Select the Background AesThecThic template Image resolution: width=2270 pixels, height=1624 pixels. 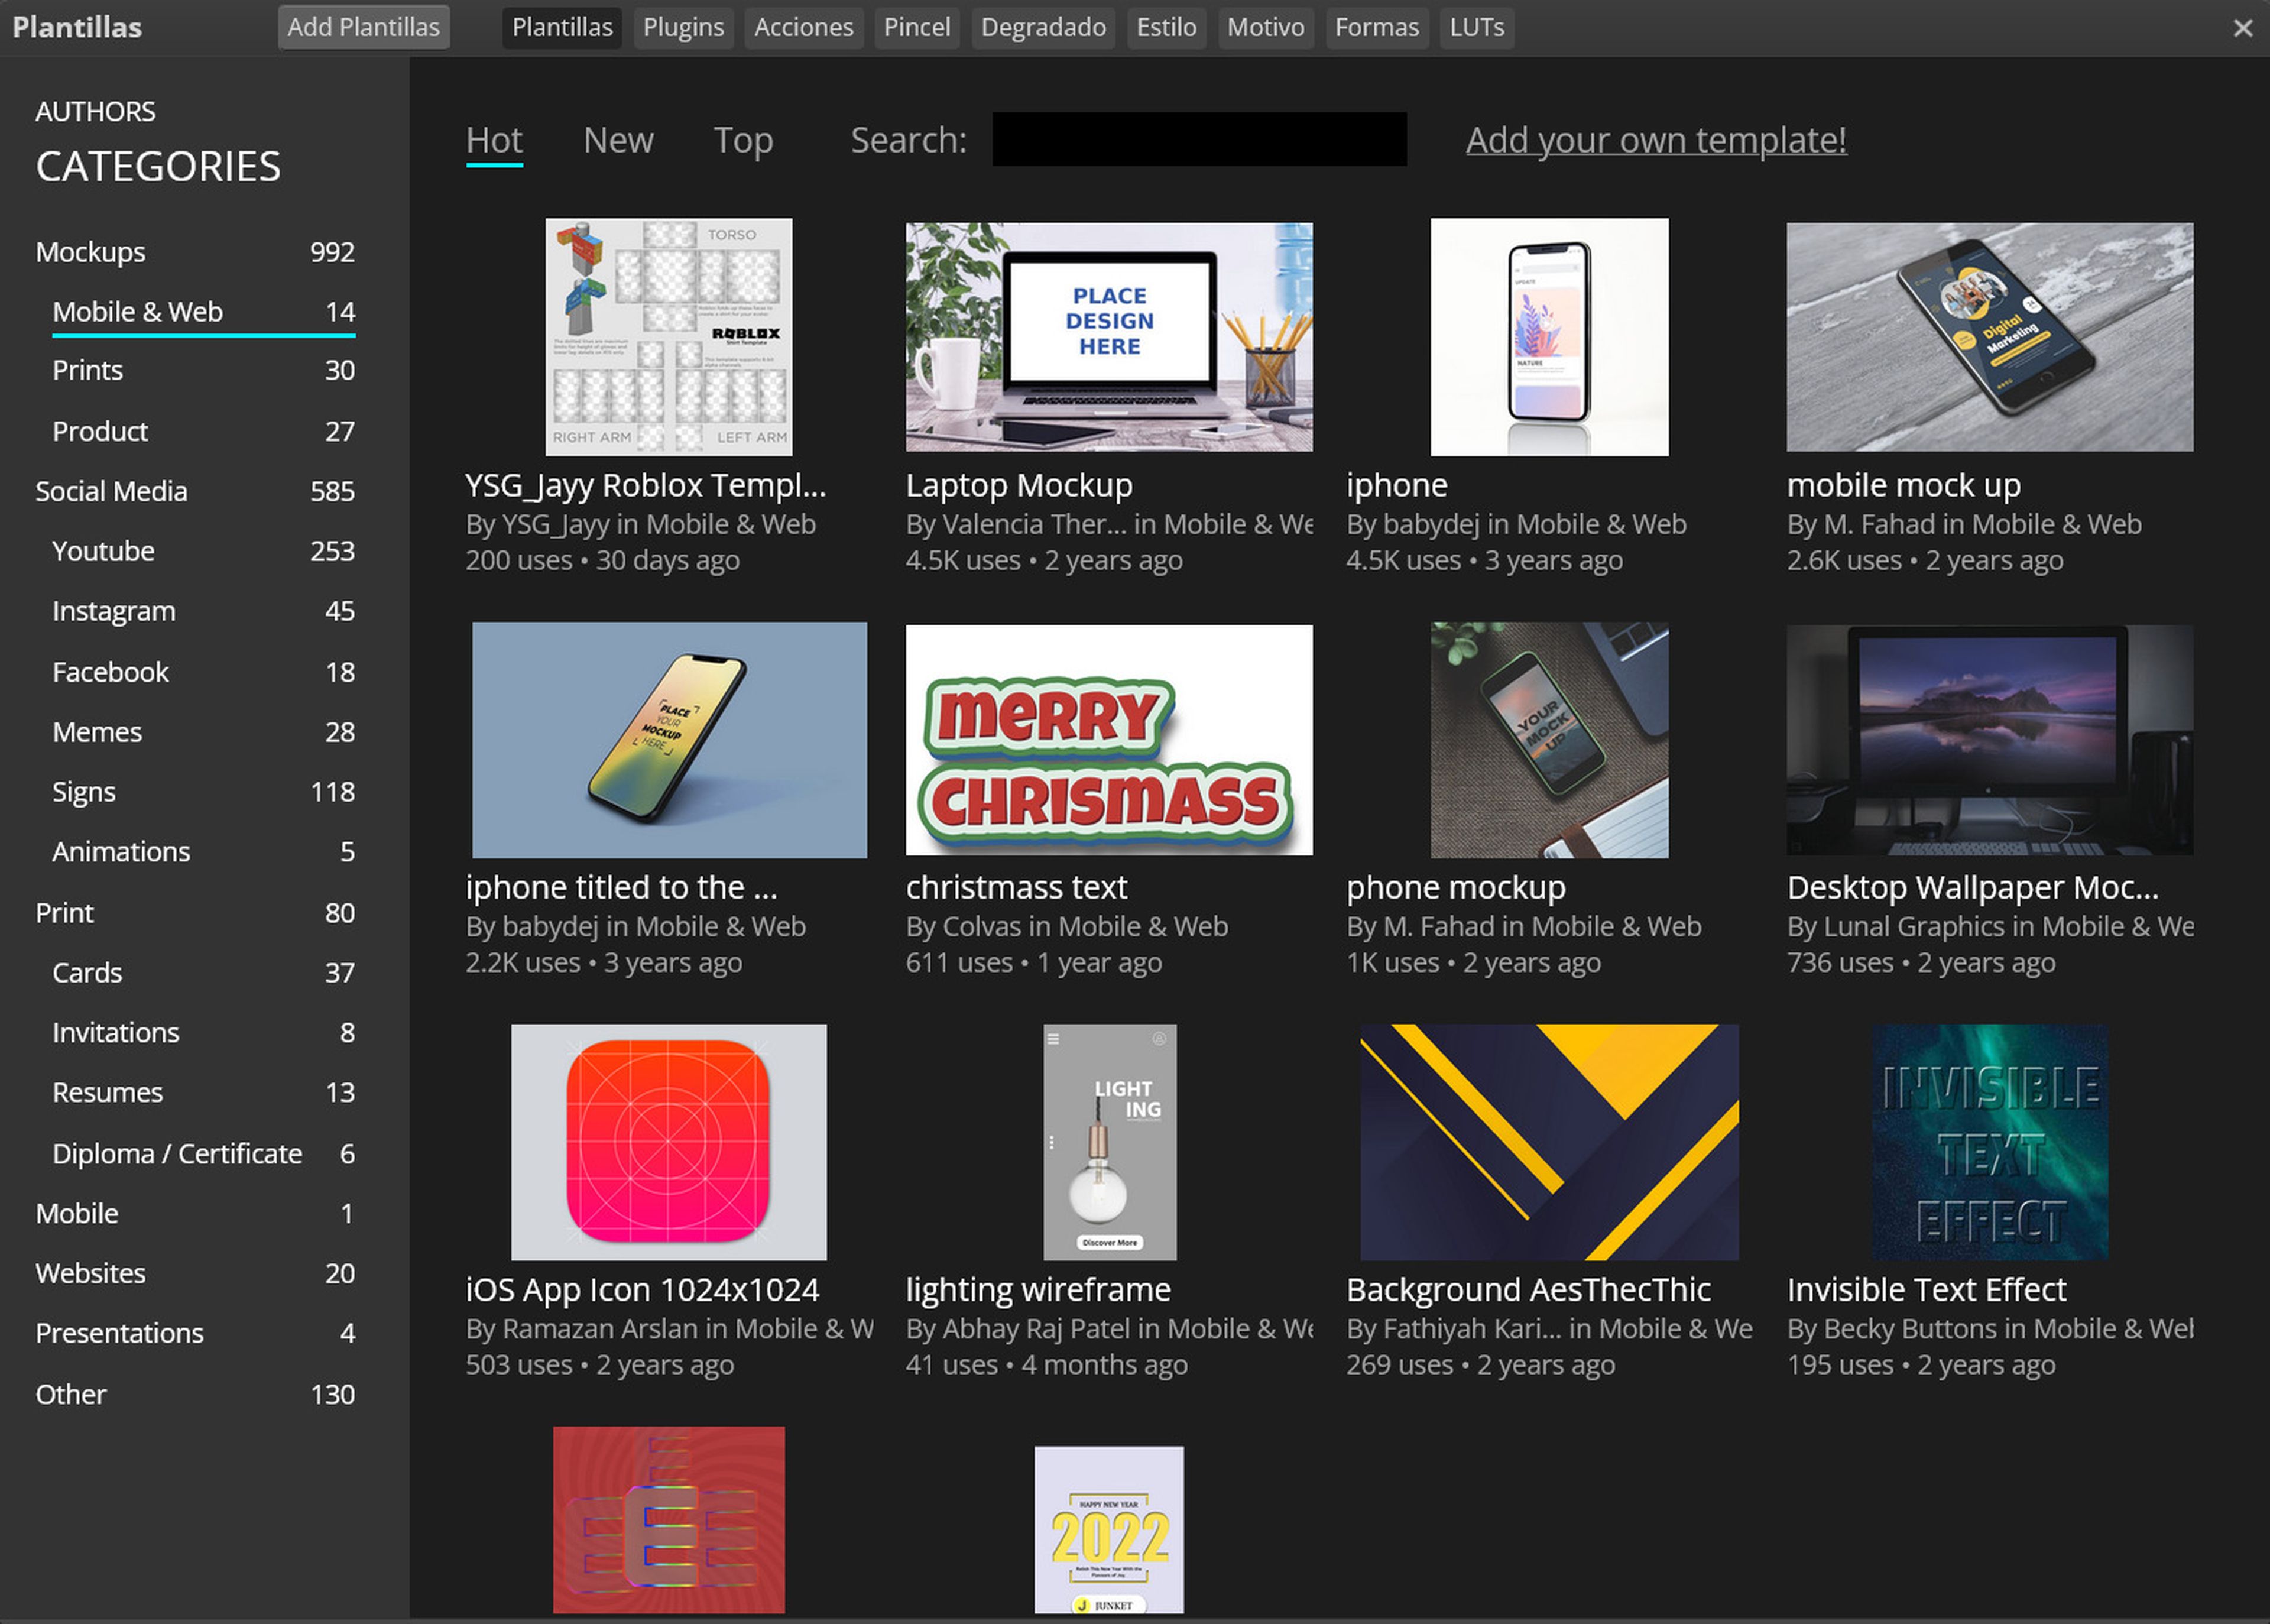[1548, 1141]
